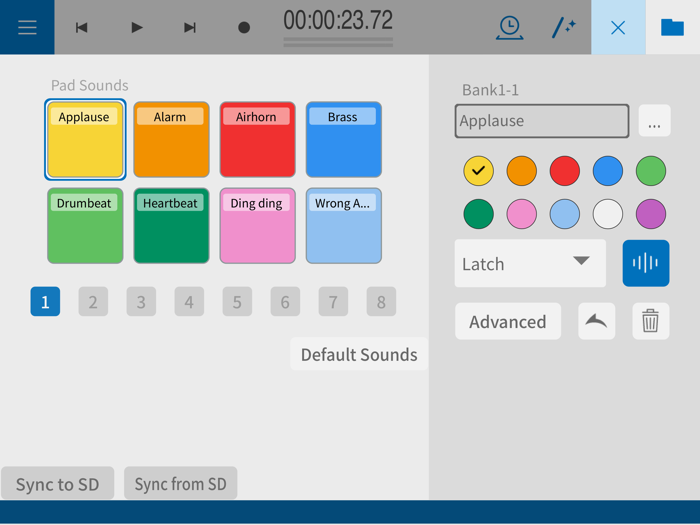
Task: Click the reply arrow icon
Action: point(596,321)
